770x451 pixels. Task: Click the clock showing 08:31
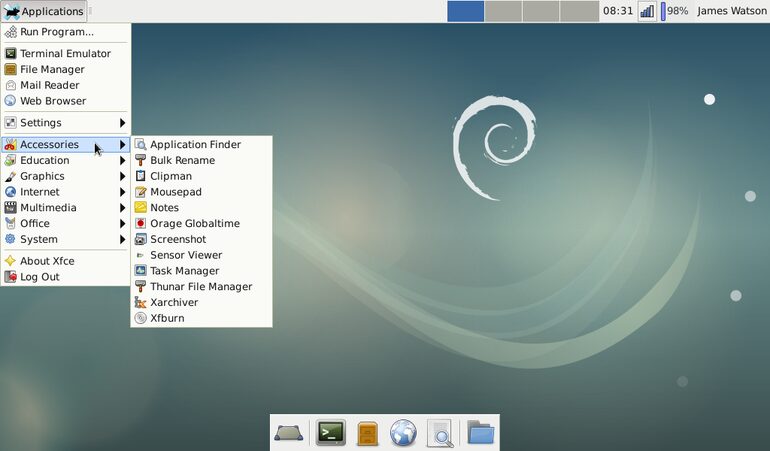pyautogui.click(x=618, y=11)
